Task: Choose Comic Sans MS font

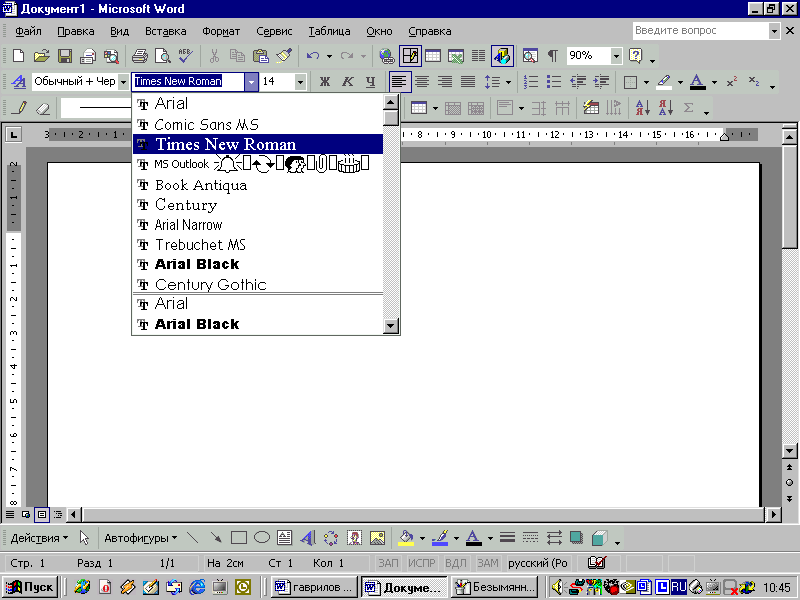Action: pos(258,124)
